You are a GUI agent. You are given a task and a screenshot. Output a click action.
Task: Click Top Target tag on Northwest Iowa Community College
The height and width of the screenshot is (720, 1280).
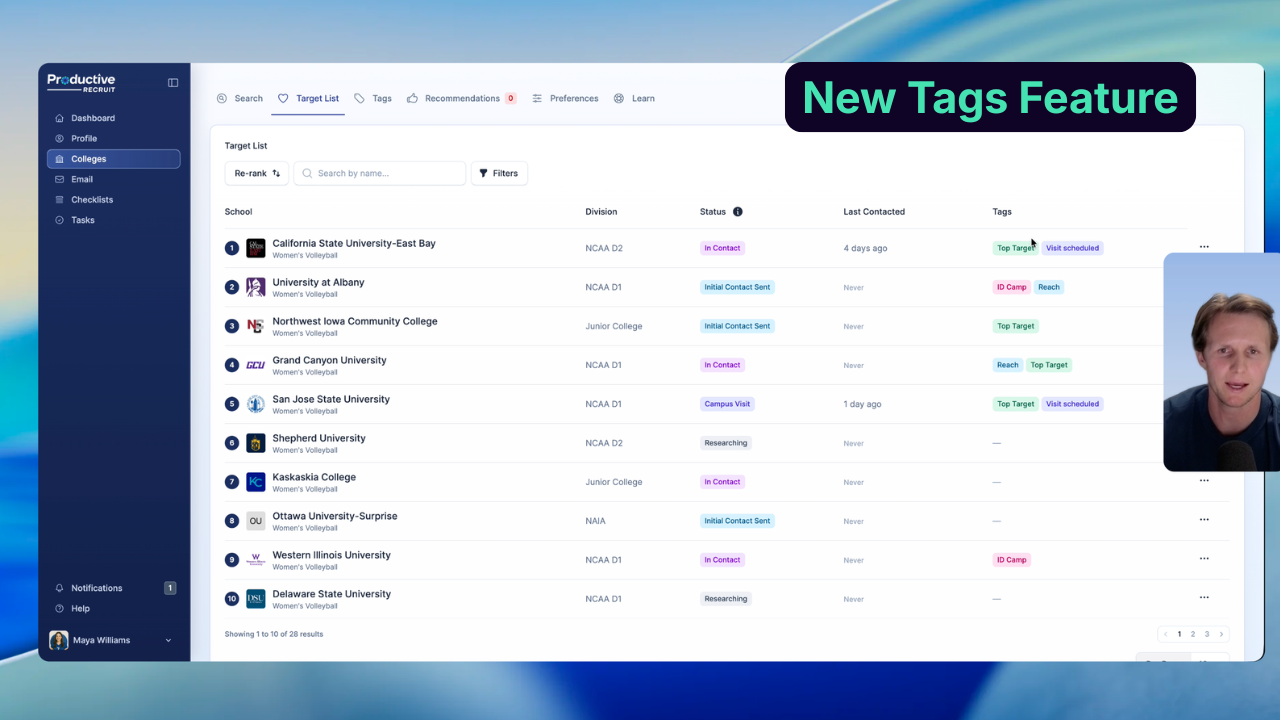pyautogui.click(x=1015, y=326)
